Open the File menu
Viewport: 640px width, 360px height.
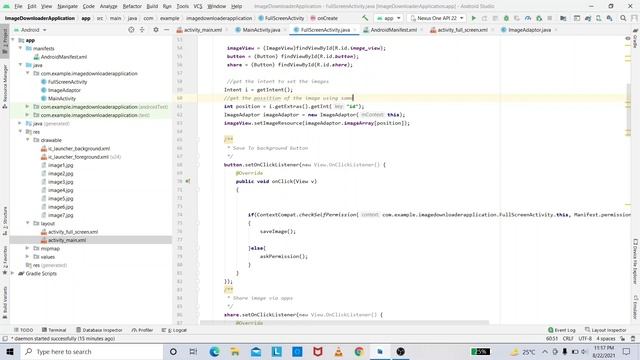point(18,6)
